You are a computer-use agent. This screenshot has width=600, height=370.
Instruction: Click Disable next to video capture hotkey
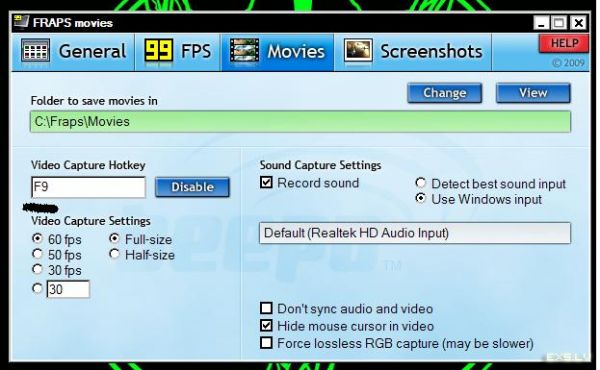pos(192,187)
